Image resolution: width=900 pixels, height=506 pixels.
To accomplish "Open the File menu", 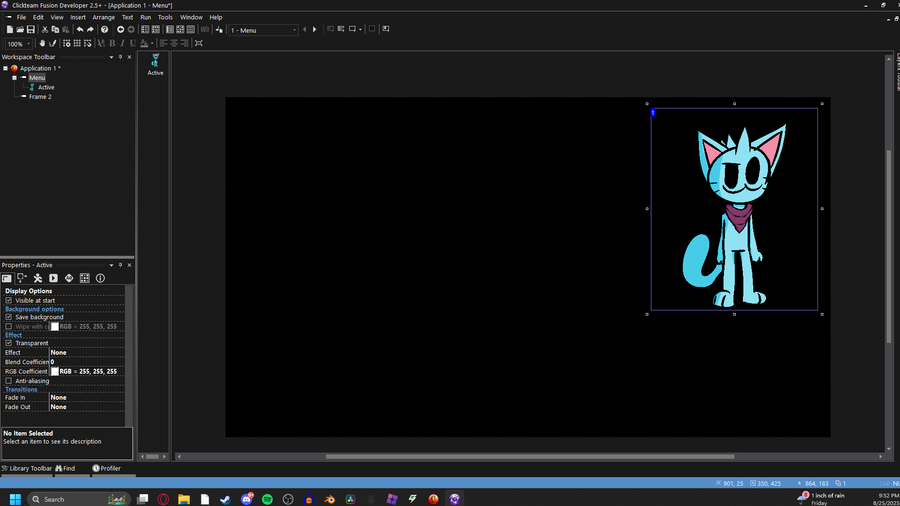I will 21,17.
